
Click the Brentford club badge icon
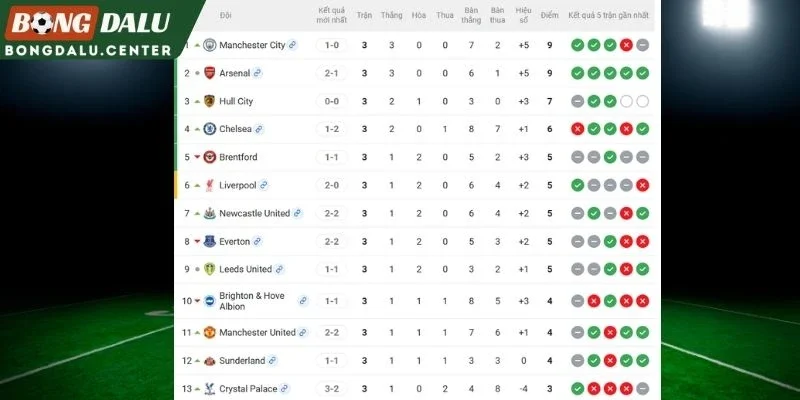[210, 157]
